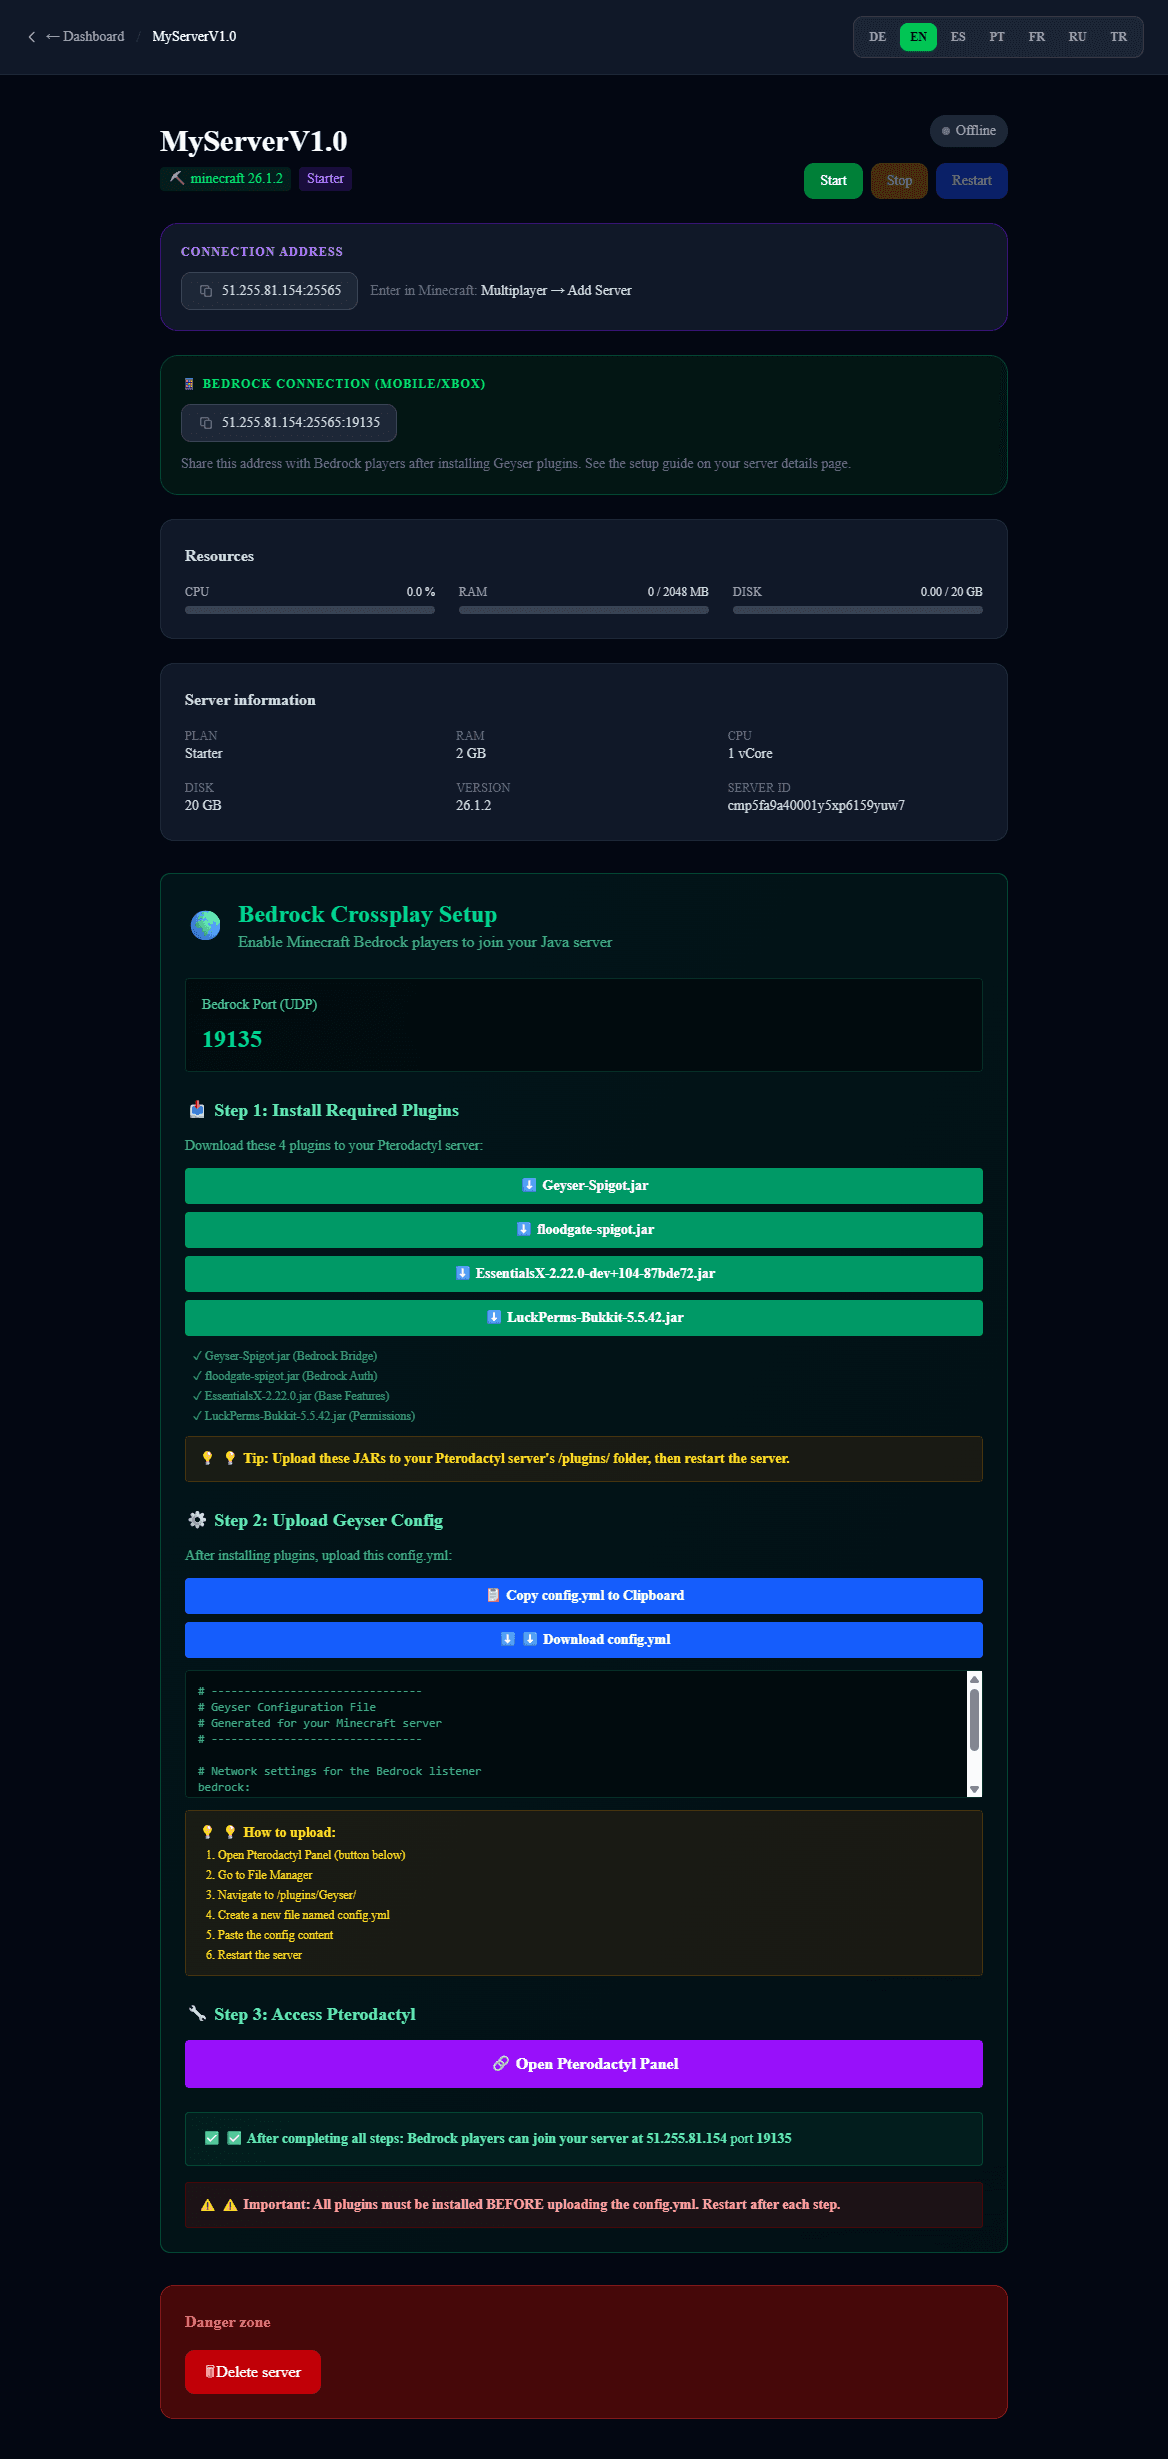Screen dimensions: 1168x2459
Task: Click the config box scrollbar down arrow
Action: [x=974, y=1789]
